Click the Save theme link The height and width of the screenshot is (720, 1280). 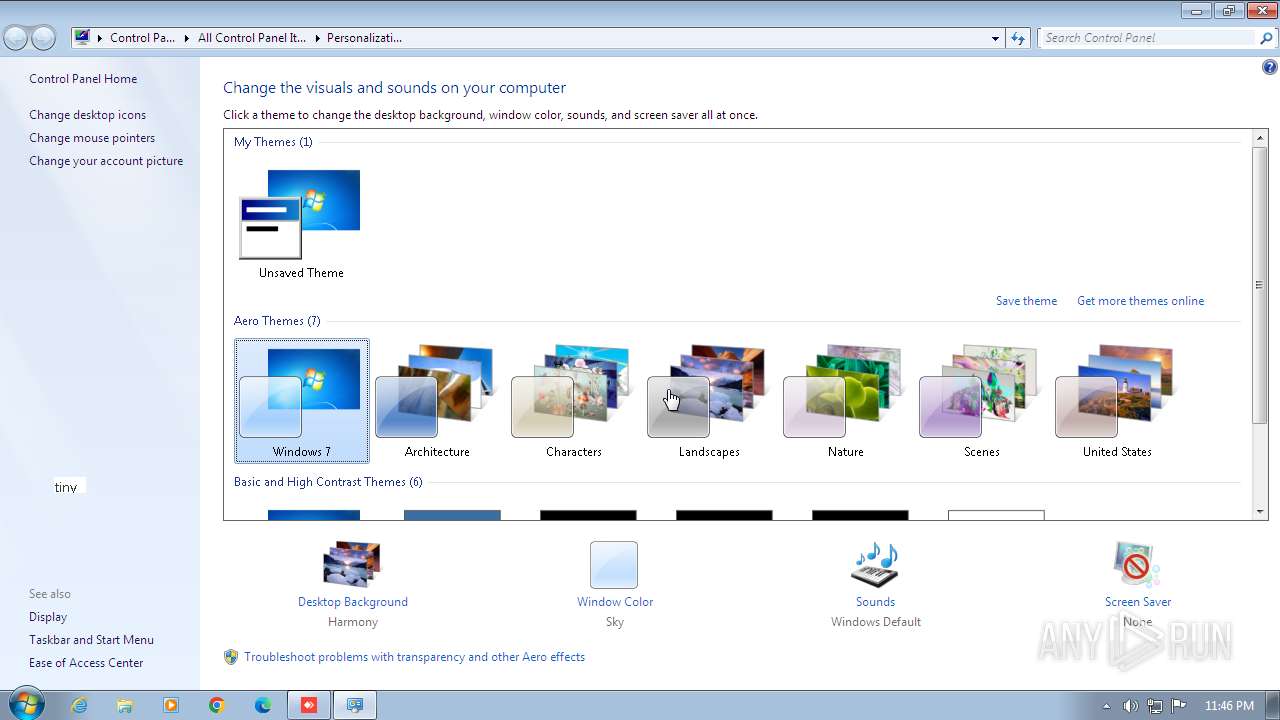pos(1026,301)
